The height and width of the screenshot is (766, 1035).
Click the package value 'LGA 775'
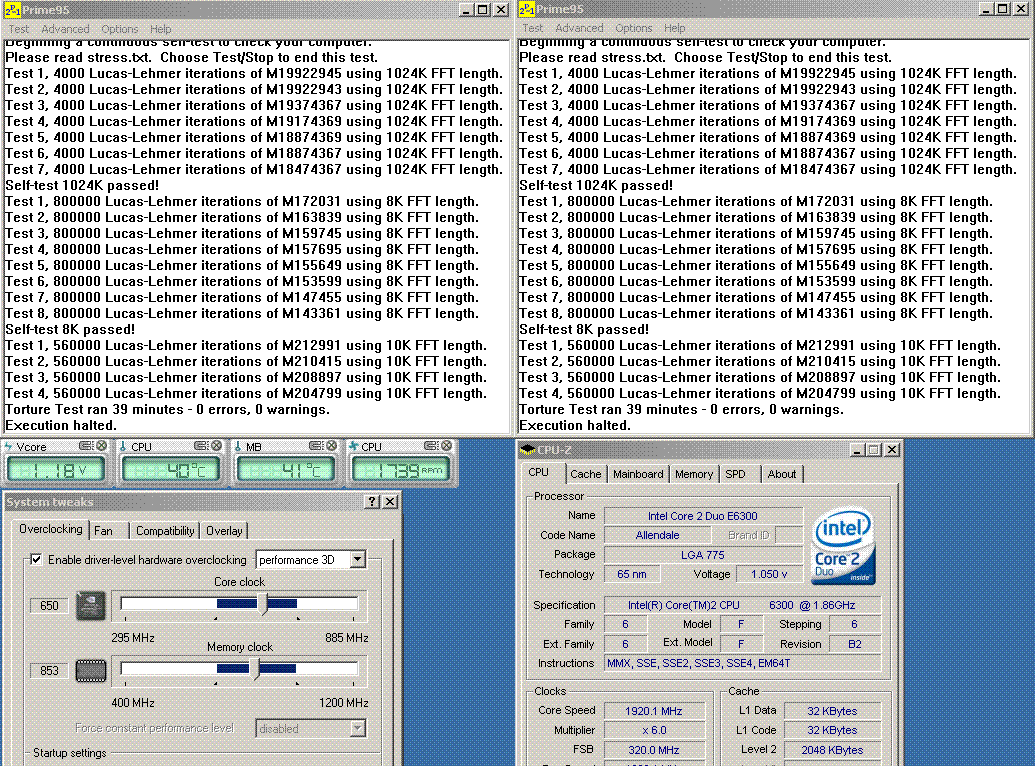click(x=703, y=555)
